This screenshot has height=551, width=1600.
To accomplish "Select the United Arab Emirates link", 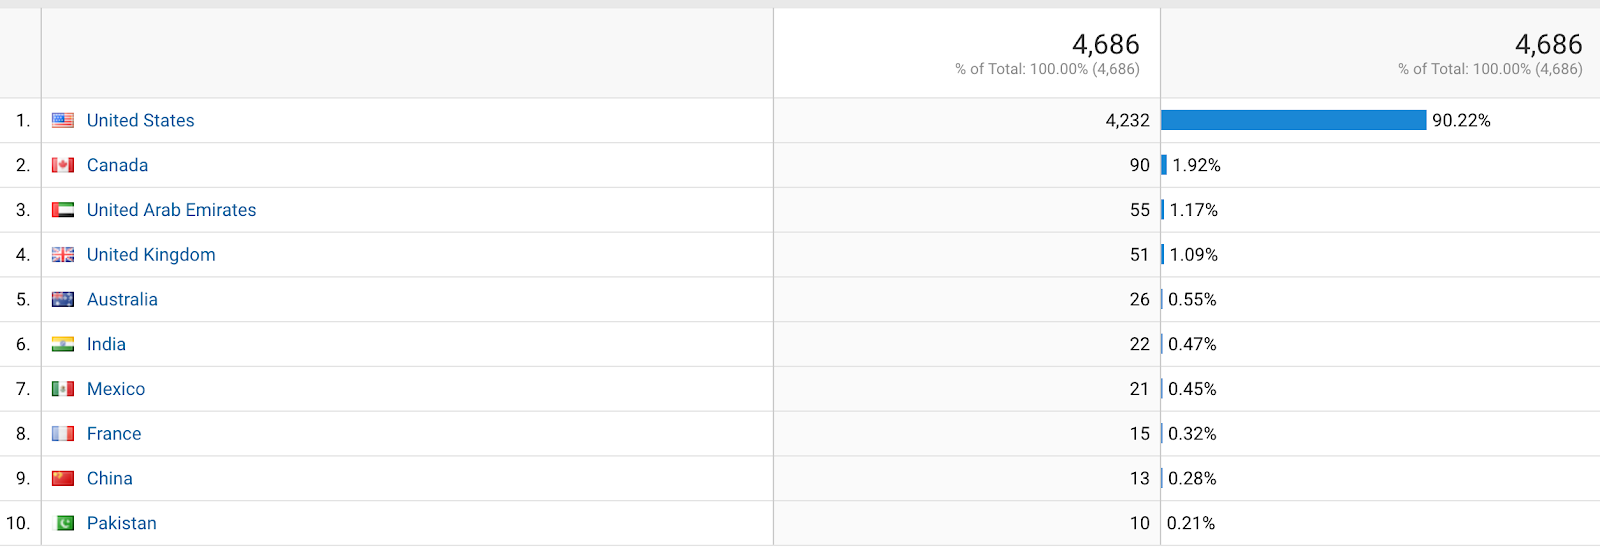I will point(171,210).
